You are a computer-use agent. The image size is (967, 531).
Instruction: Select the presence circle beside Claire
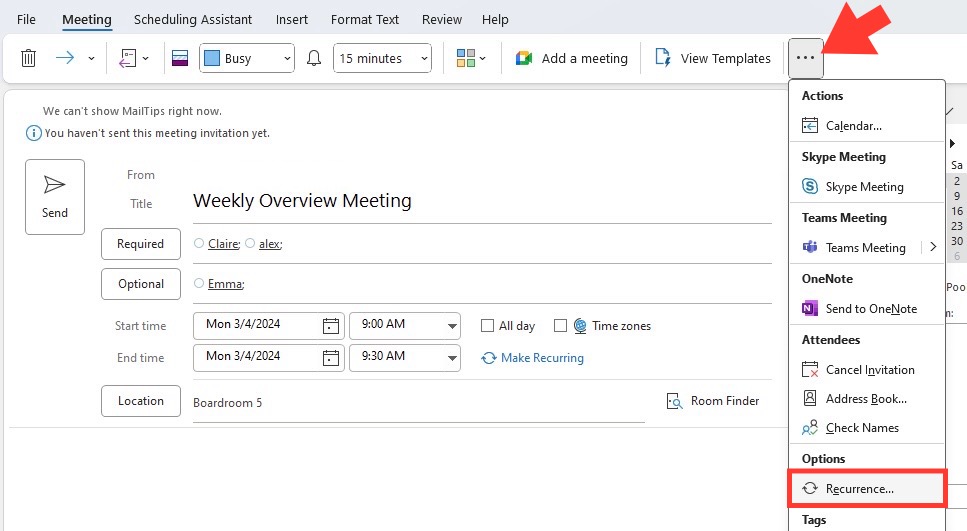(x=199, y=243)
